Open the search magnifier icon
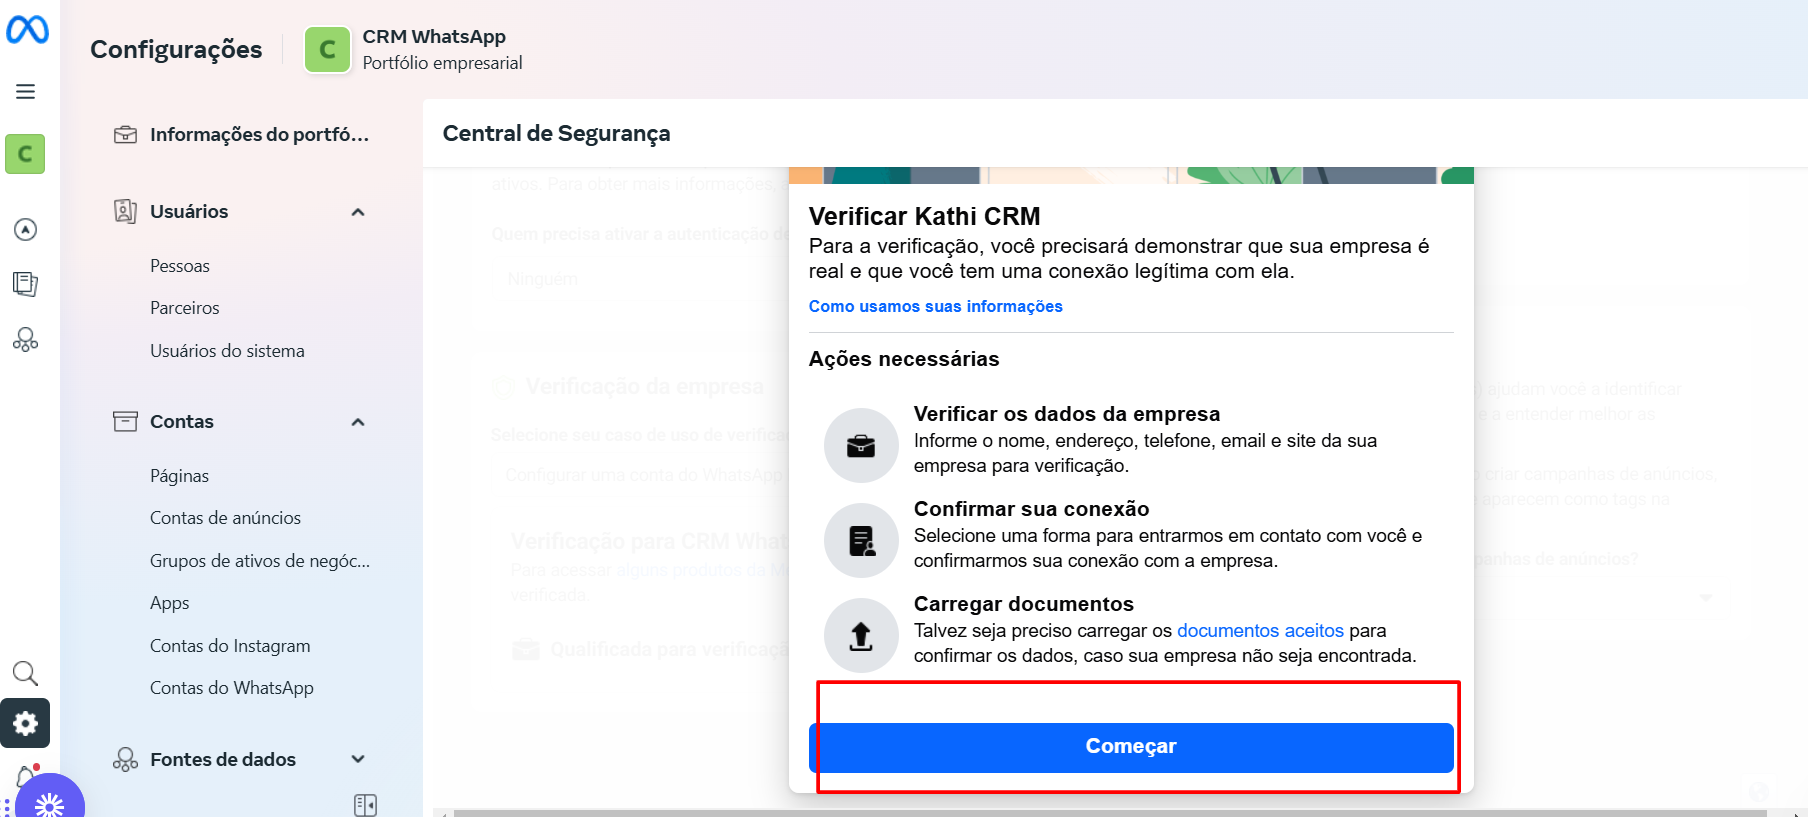The height and width of the screenshot is (817, 1808). pos(25,673)
